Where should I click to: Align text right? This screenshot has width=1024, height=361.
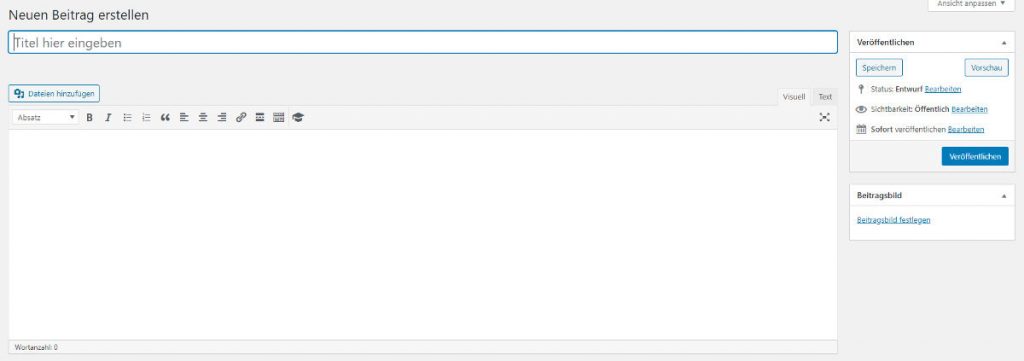pyautogui.click(x=222, y=118)
